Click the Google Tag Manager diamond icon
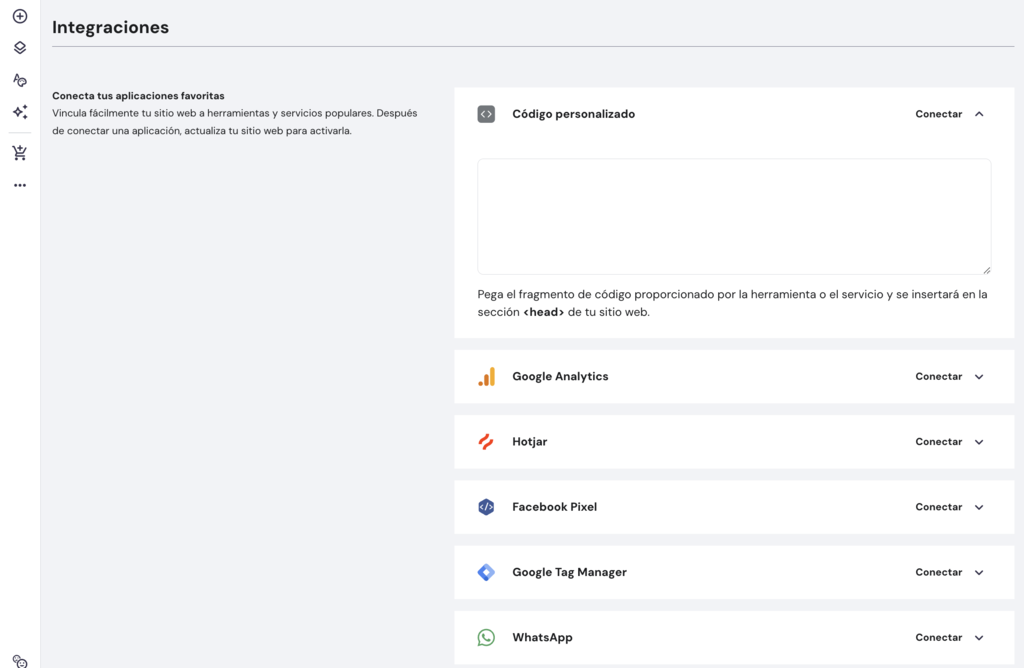The width and height of the screenshot is (1024, 668). tap(487, 572)
